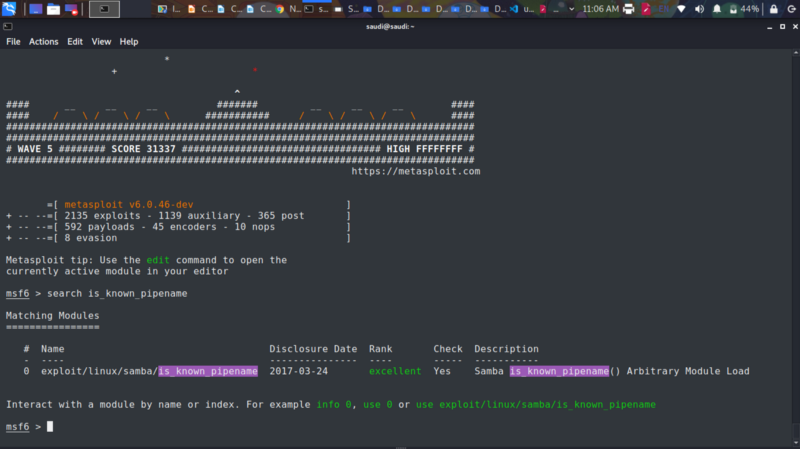Image resolution: width=800 pixels, height=449 pixels.
Task: Close the saudi@saudi terminal window
Action: [795, 27]
